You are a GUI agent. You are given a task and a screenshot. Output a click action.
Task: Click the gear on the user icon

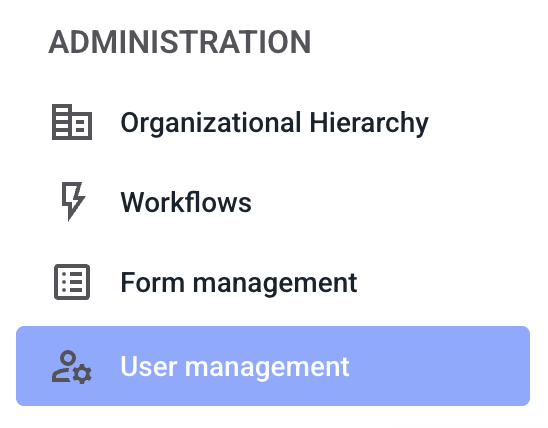click(x=82, y=374)
